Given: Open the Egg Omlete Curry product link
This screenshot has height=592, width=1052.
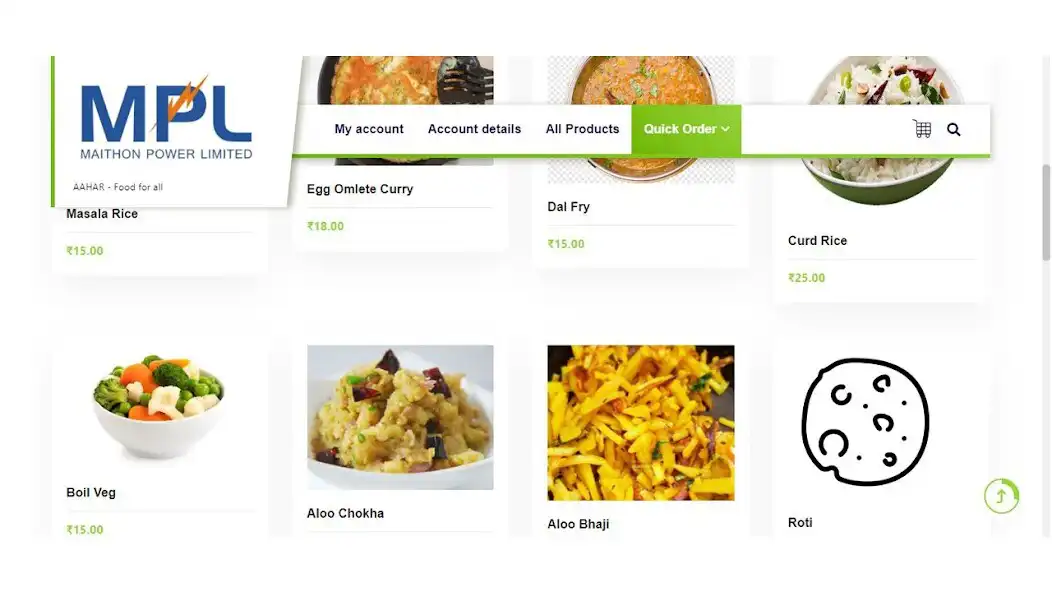Looking at the screenshot, I should point(360,189).
